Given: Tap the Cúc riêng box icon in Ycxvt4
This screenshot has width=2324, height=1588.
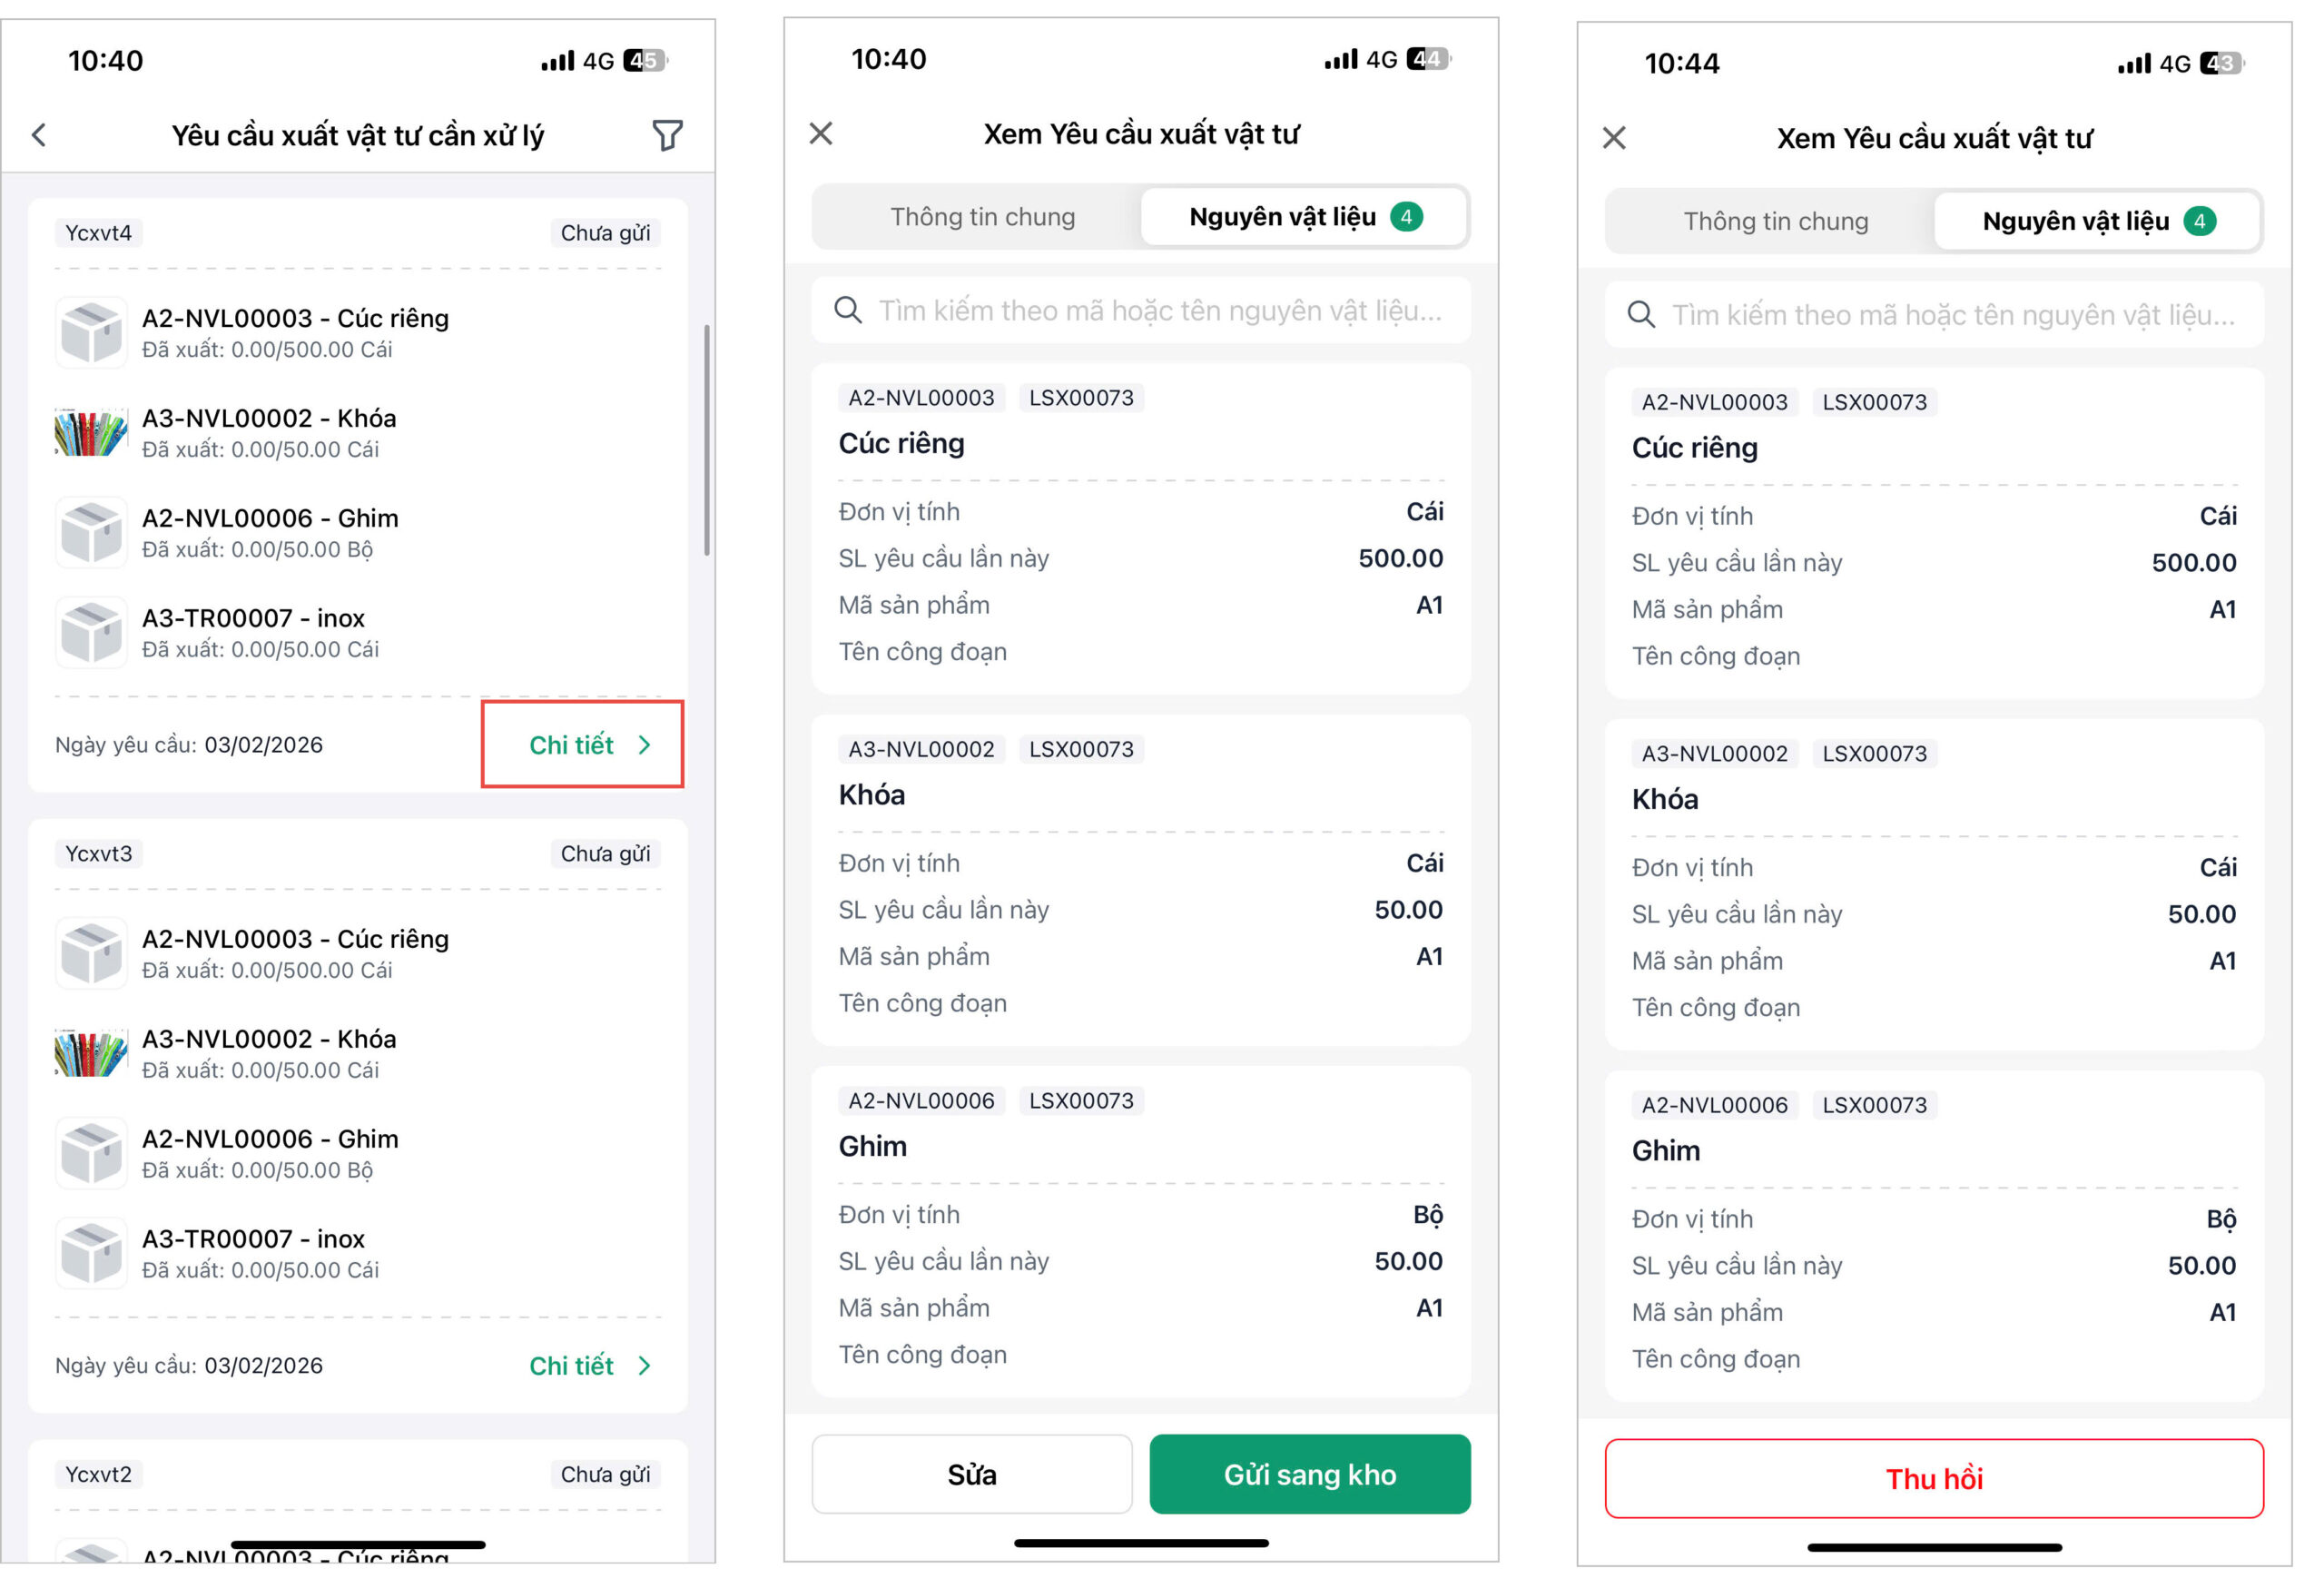Looking at the screenshot, I should pos(91,333).
